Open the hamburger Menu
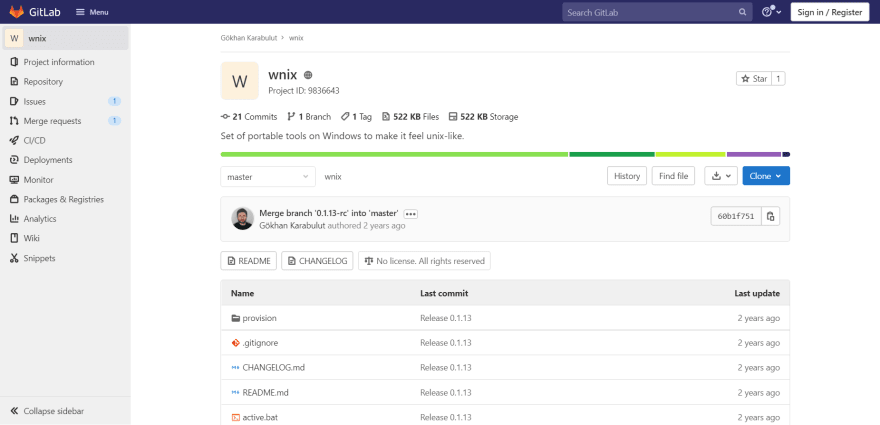880x425 pixels. [92, 12]
